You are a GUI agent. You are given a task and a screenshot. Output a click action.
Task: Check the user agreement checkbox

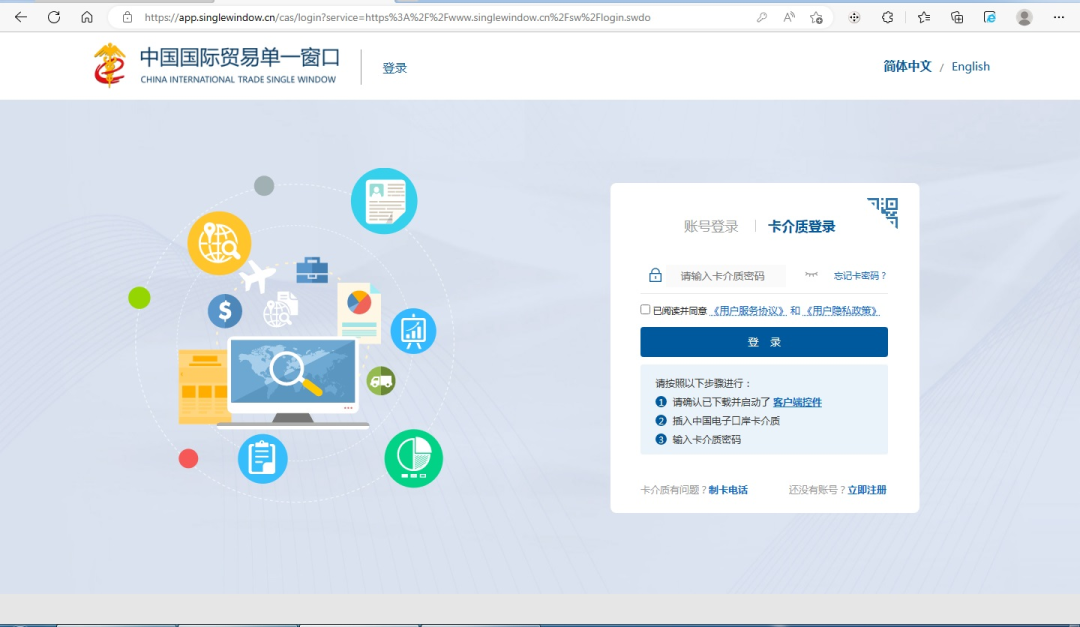point(645,310)
